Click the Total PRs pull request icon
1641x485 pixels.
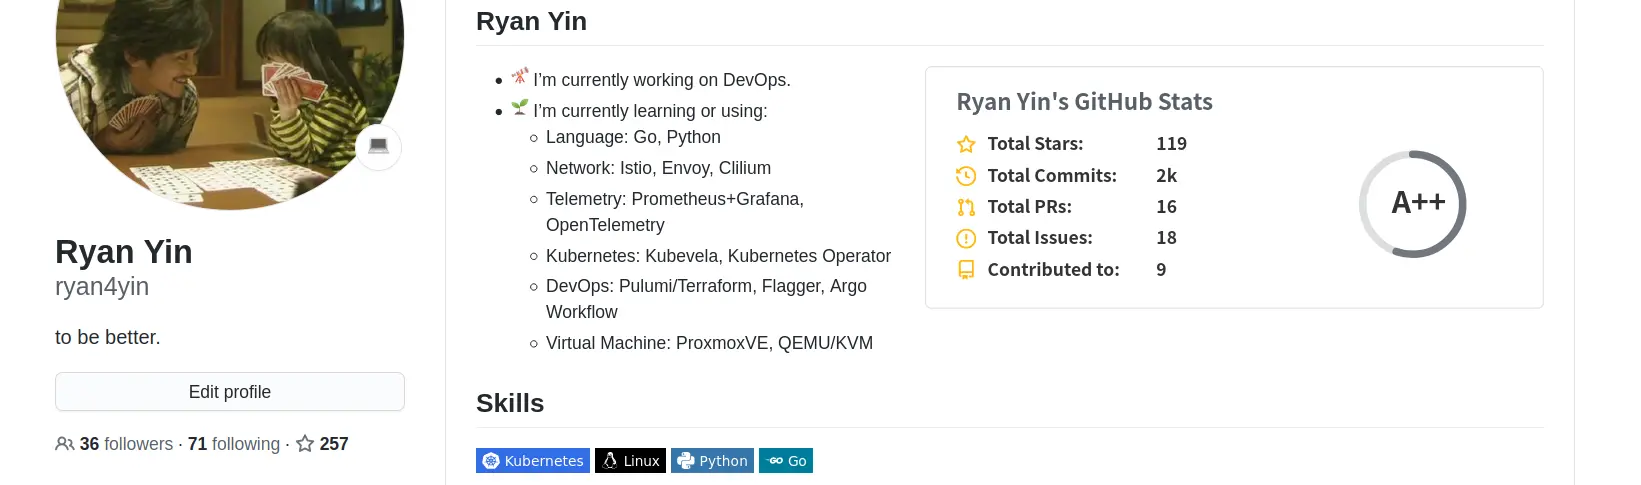pyautogui.click(x=966, y=207)
